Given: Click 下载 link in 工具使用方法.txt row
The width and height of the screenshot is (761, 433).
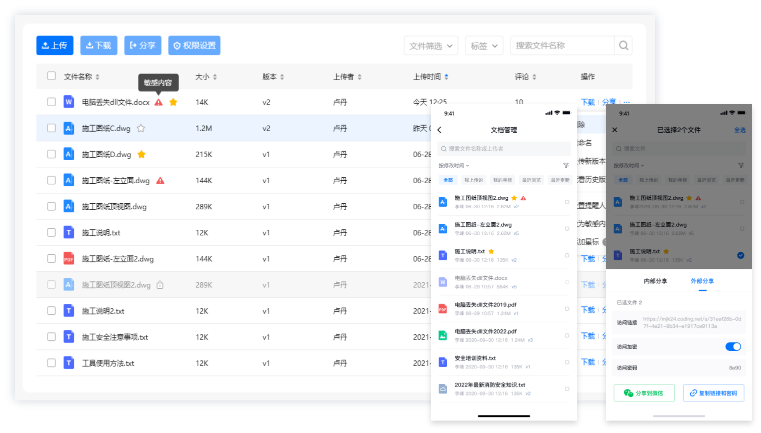Looking at the screenshot, I should pyautogui.click(x=588, y=362).
